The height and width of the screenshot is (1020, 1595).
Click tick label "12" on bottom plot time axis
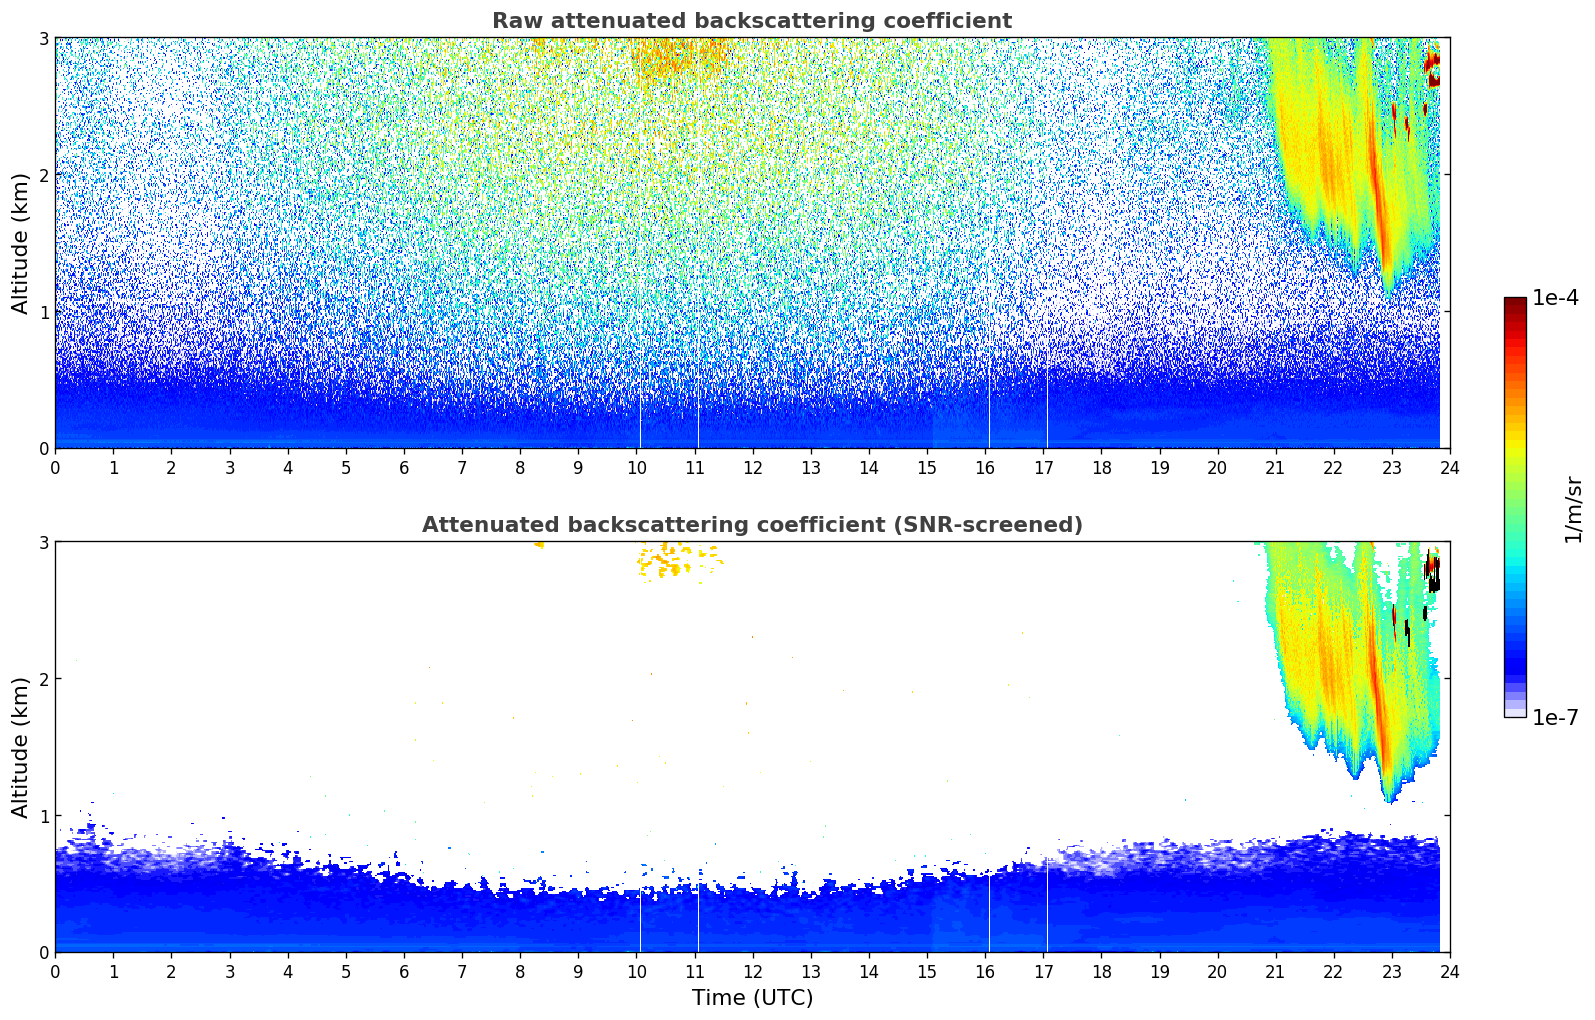point(752,971)
